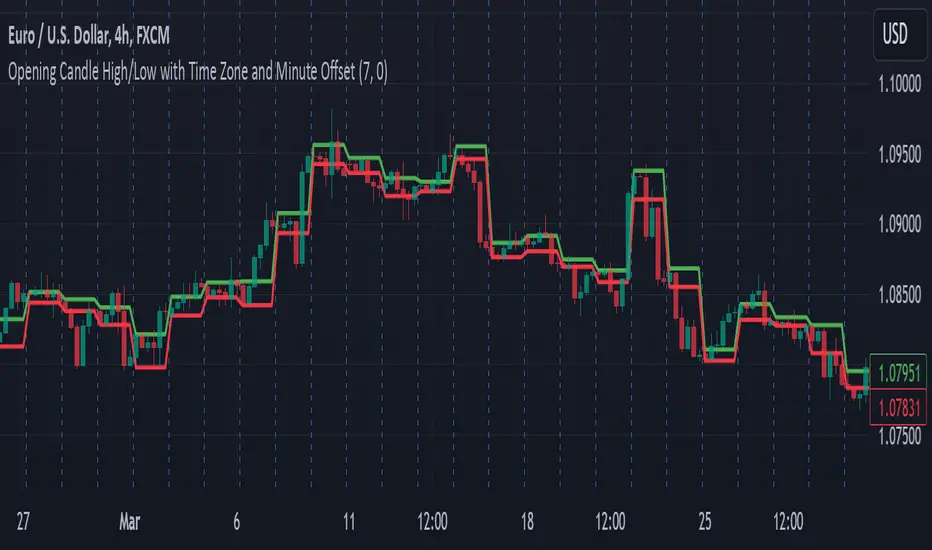Click the 18 date label on time axis
The image size is (932, 550).
pos(527,521)
